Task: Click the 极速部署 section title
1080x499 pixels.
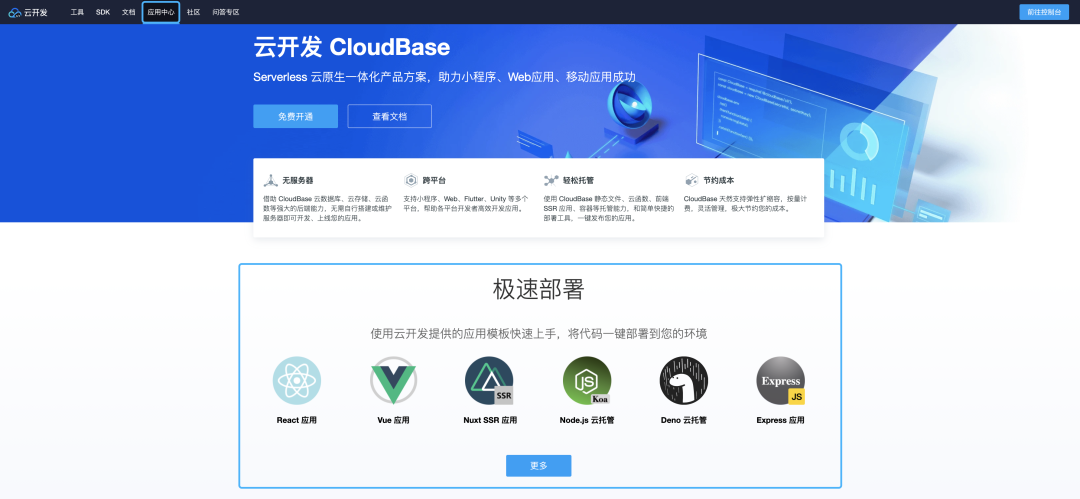Action: (x=539, y=290)
